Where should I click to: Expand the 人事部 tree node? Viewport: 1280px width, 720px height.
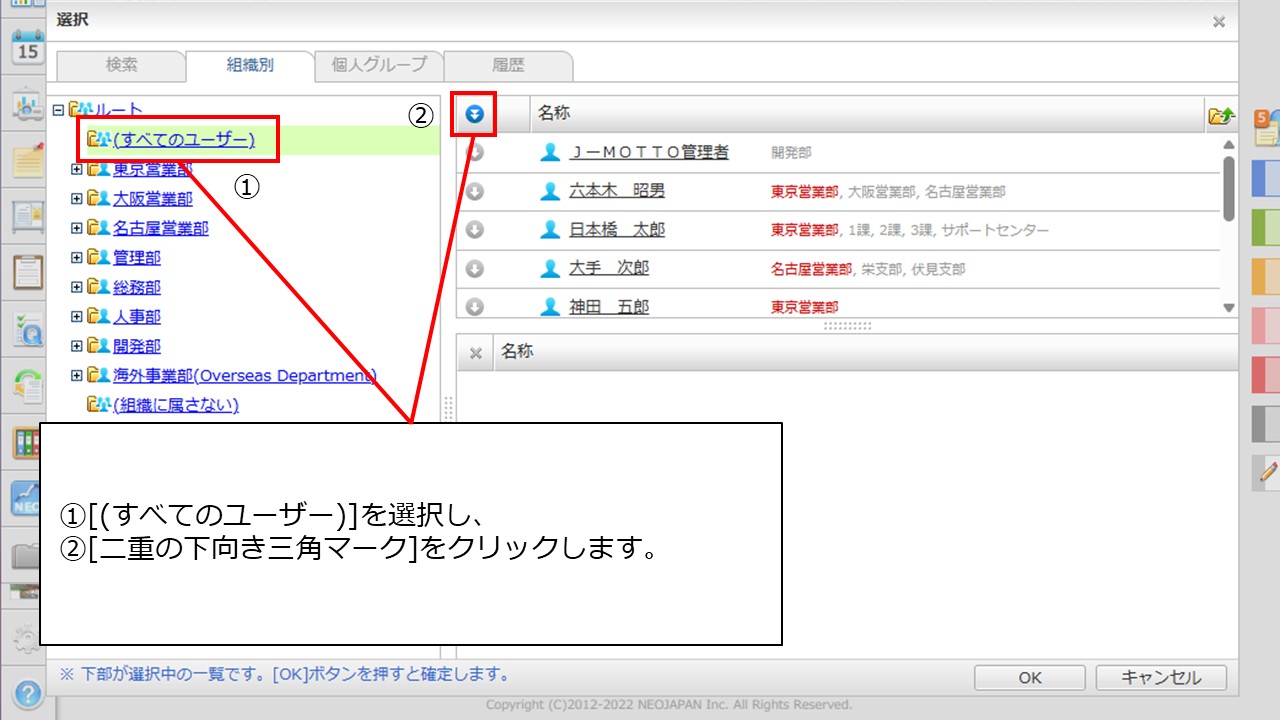[x=77, y=317]
